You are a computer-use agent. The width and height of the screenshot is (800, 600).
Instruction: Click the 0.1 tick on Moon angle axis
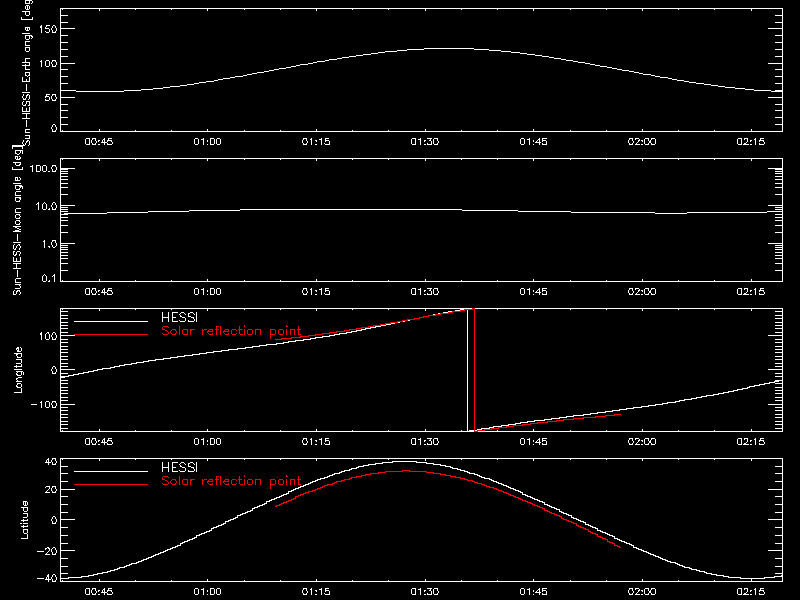(49, 278)
